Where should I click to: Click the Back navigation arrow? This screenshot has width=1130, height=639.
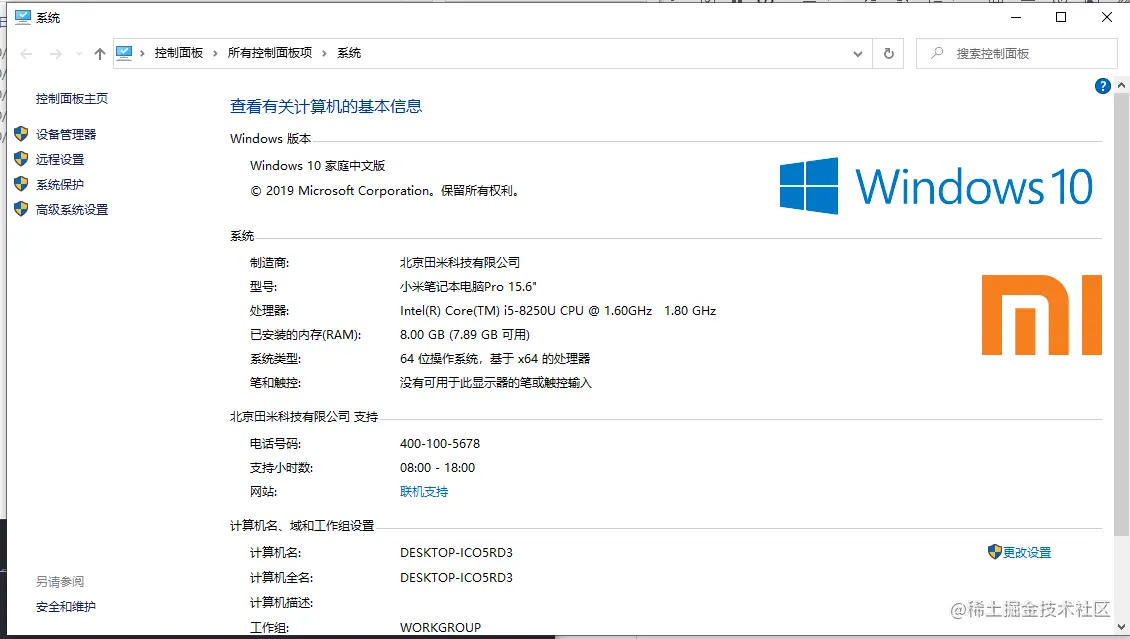pyautogui.click(x=26, y=53)
